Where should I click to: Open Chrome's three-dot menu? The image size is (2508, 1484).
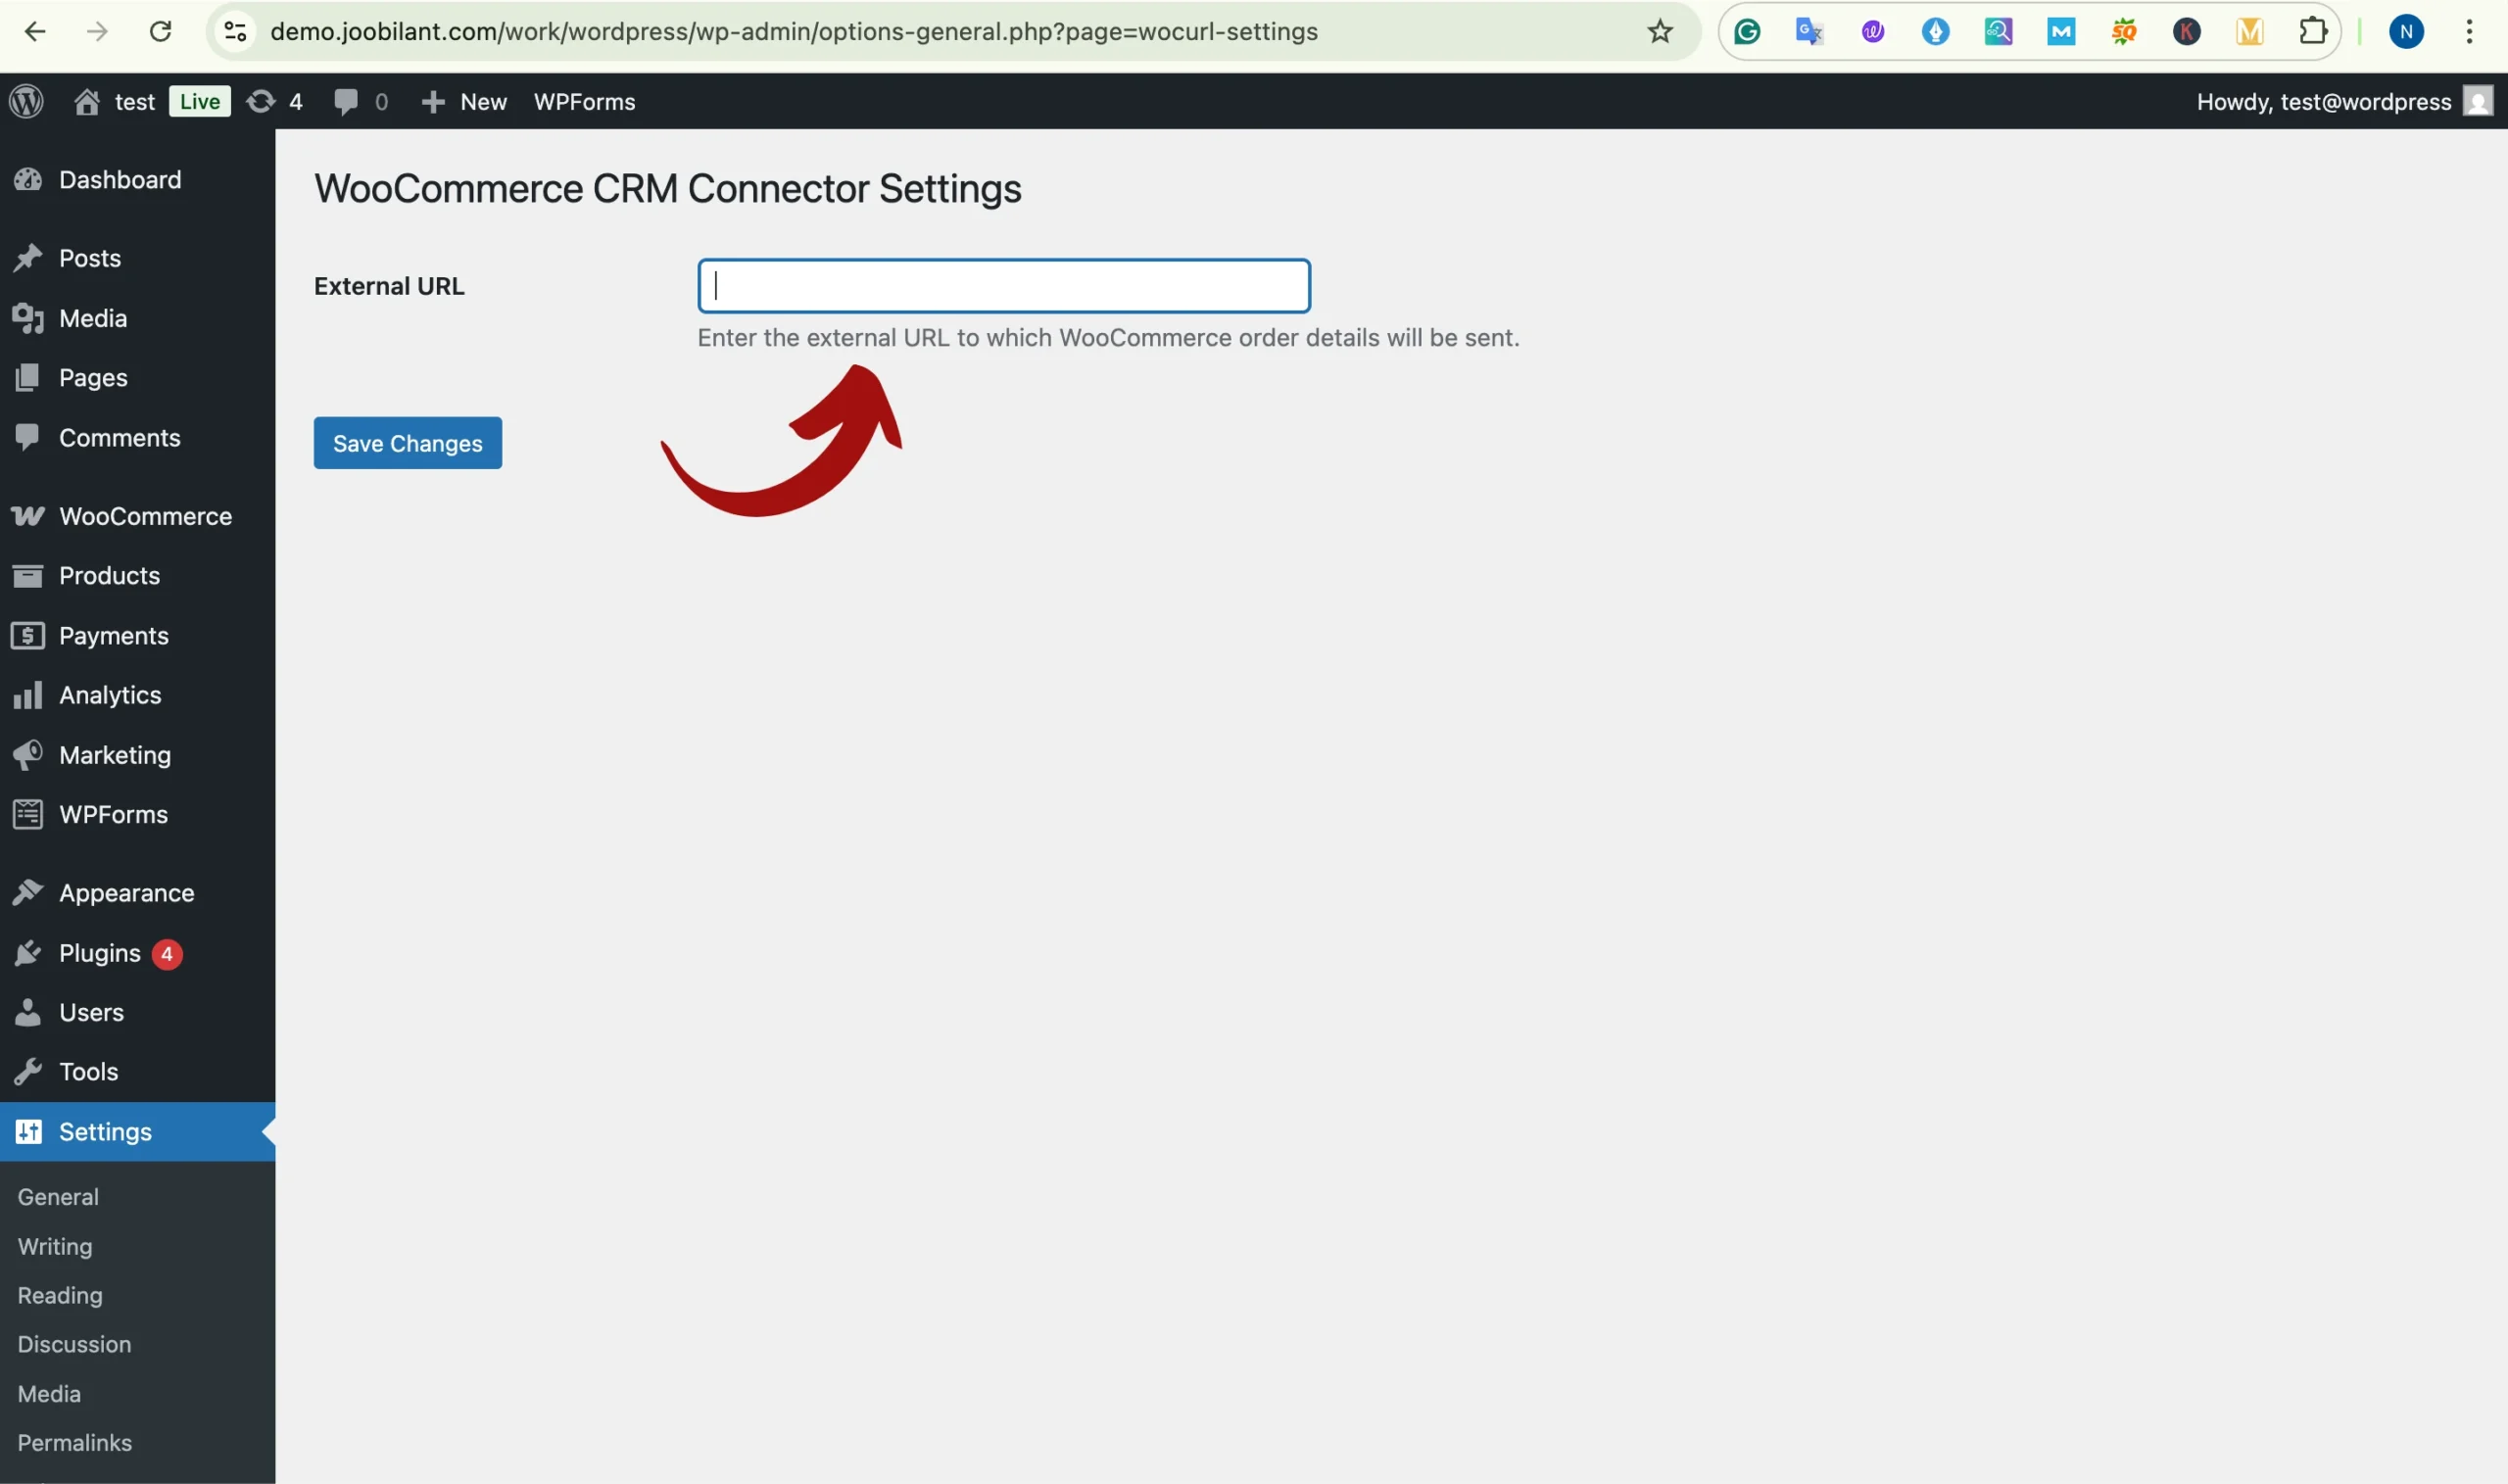click(2469, 32)
